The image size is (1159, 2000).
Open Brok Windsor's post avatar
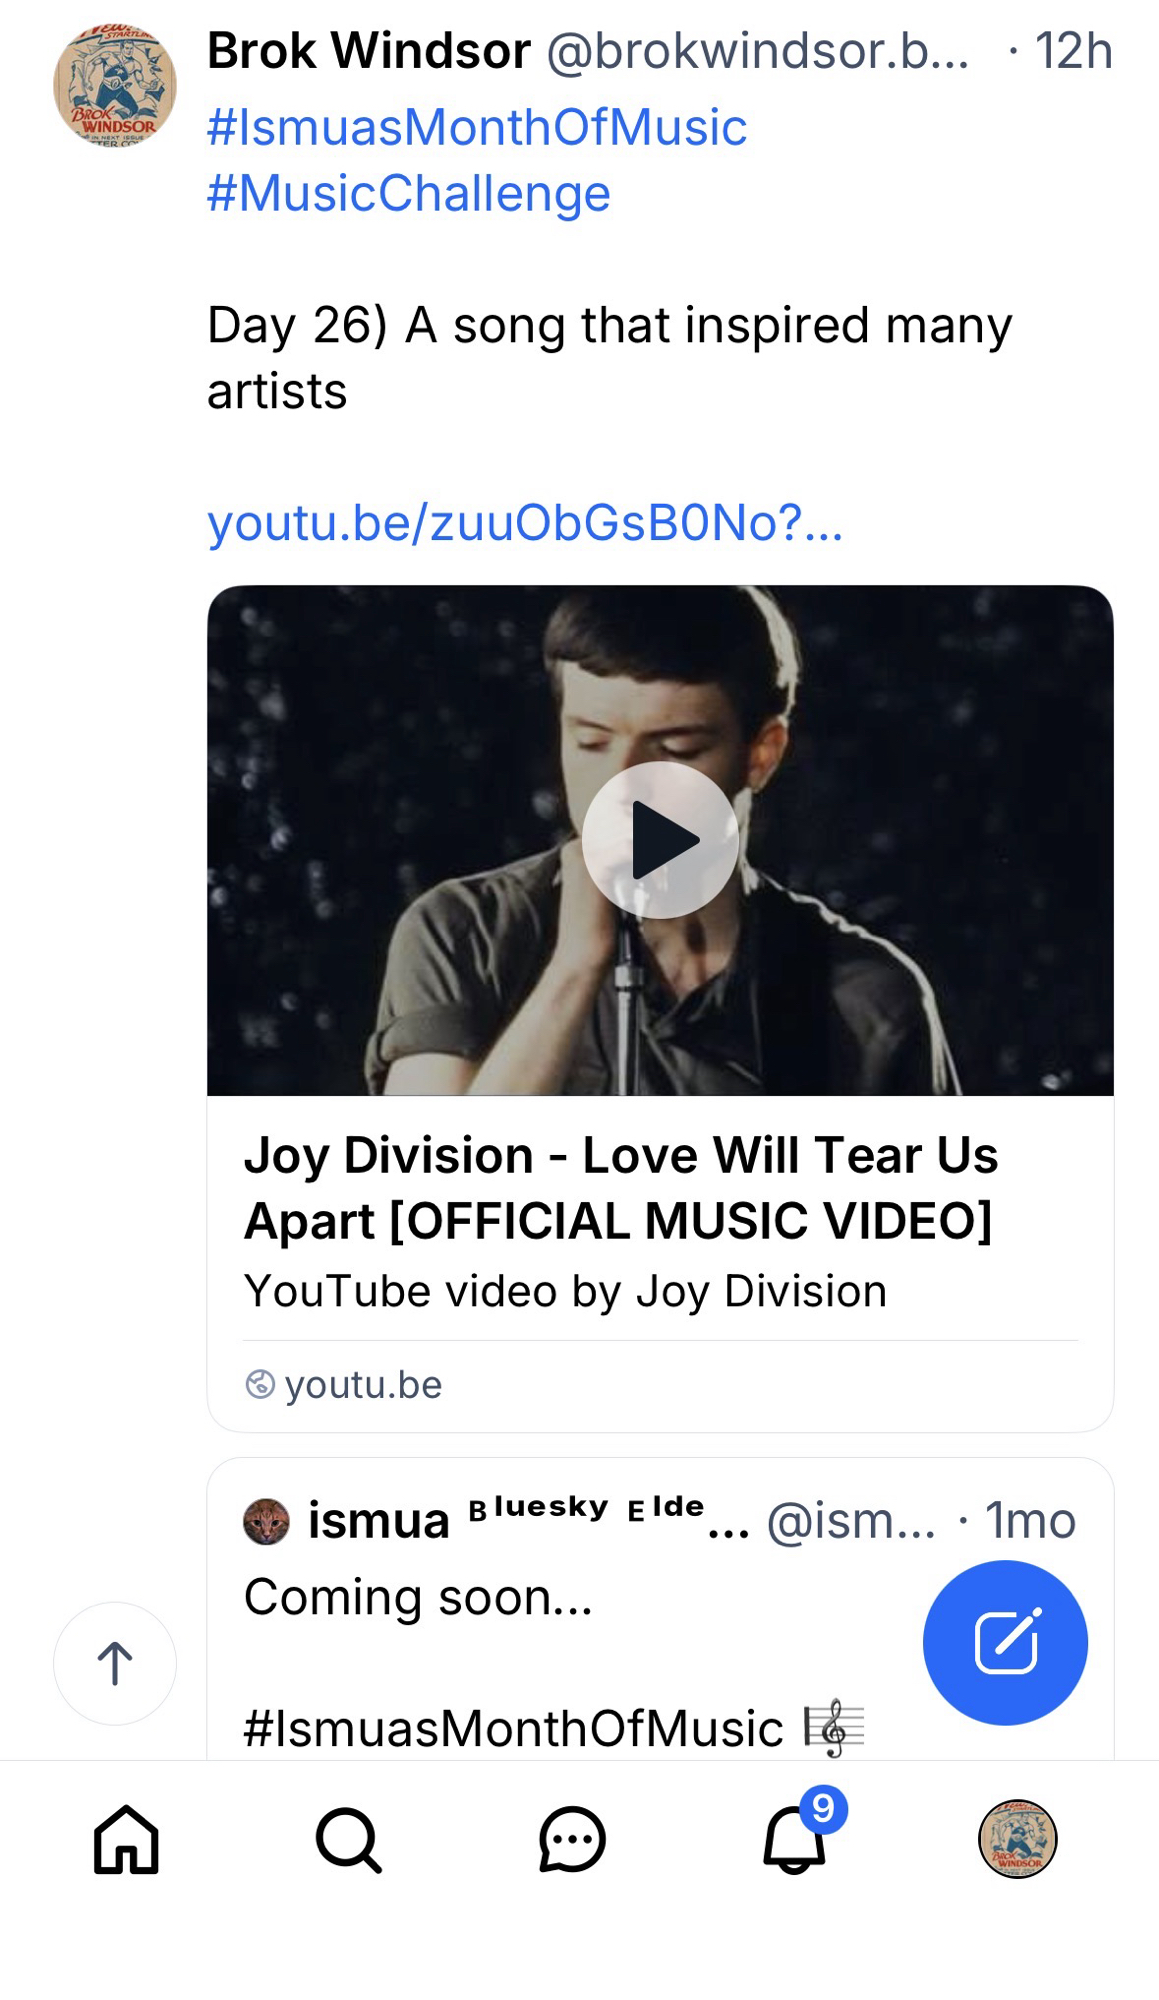click(115, 86)
